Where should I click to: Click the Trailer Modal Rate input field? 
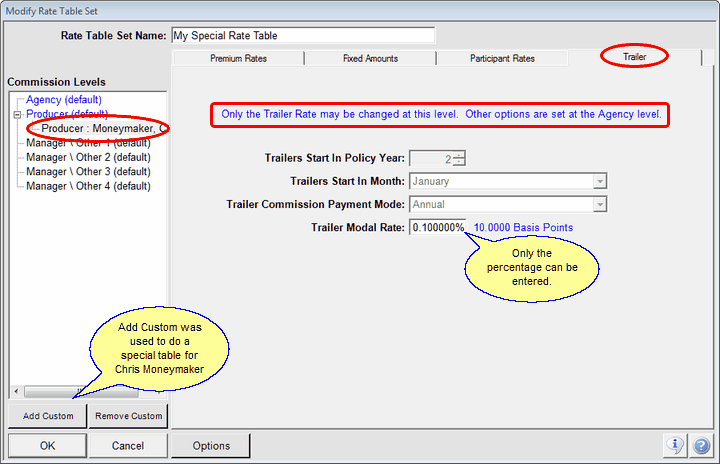[438, 228]
